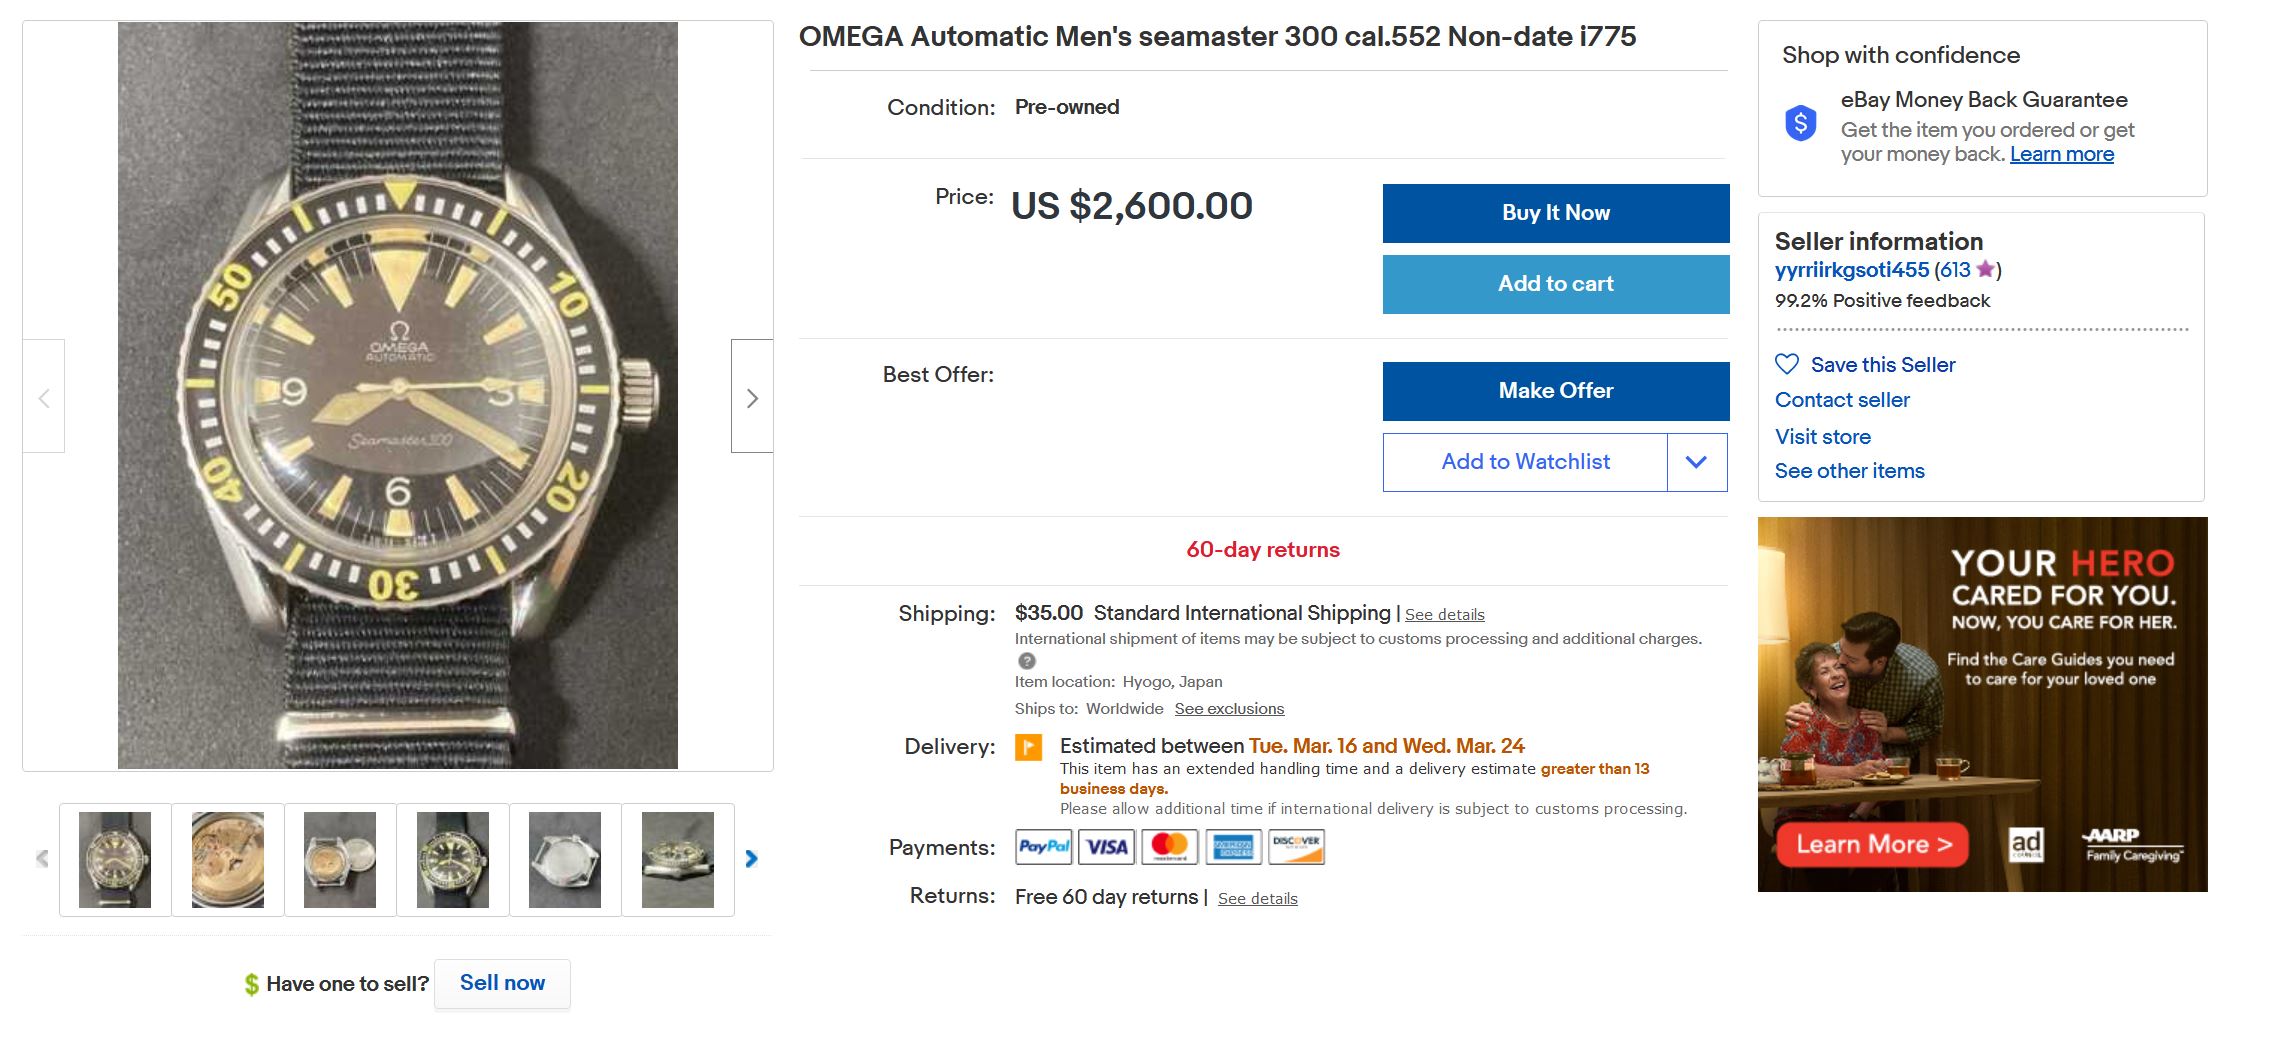Open seller profile yyrriirkgsoti455

[1851, 270]
